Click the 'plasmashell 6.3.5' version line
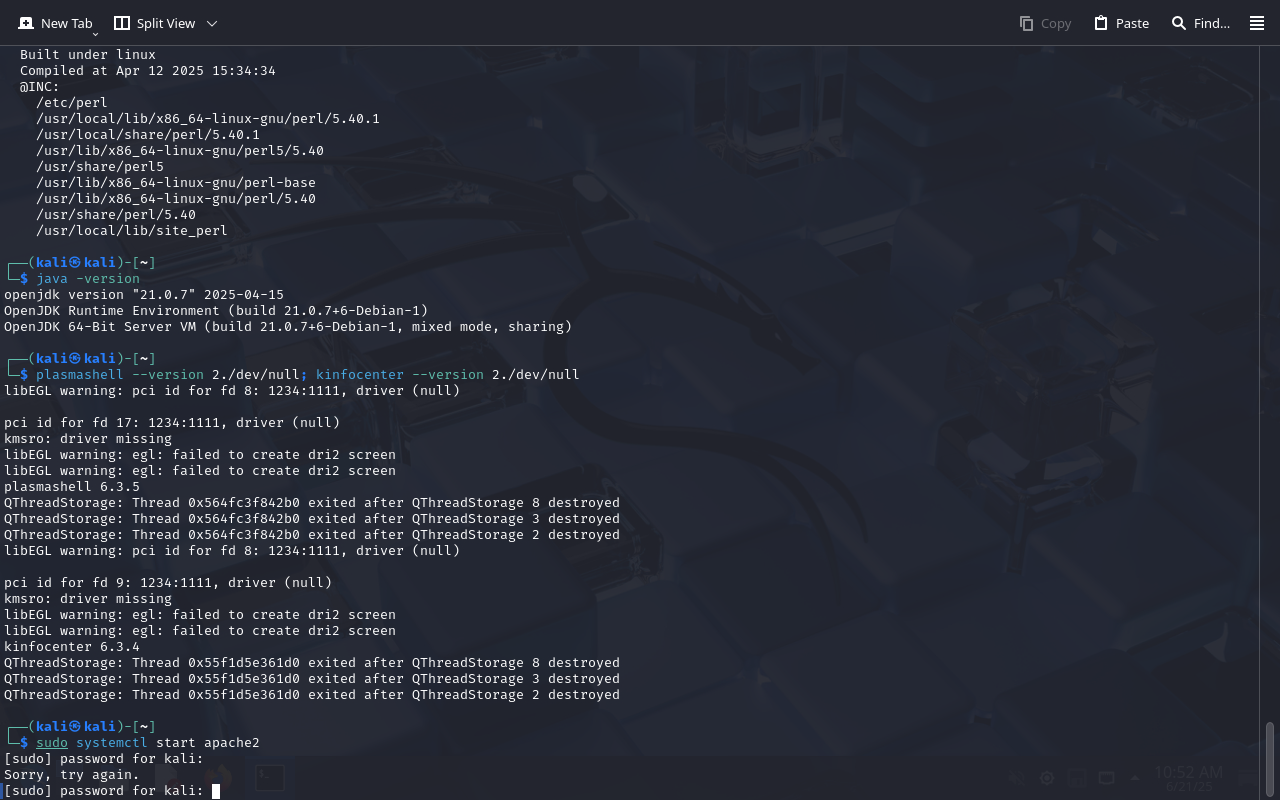Image resolution: width=1280 pixels, height=800 pixels. click(x=72, y=487)
